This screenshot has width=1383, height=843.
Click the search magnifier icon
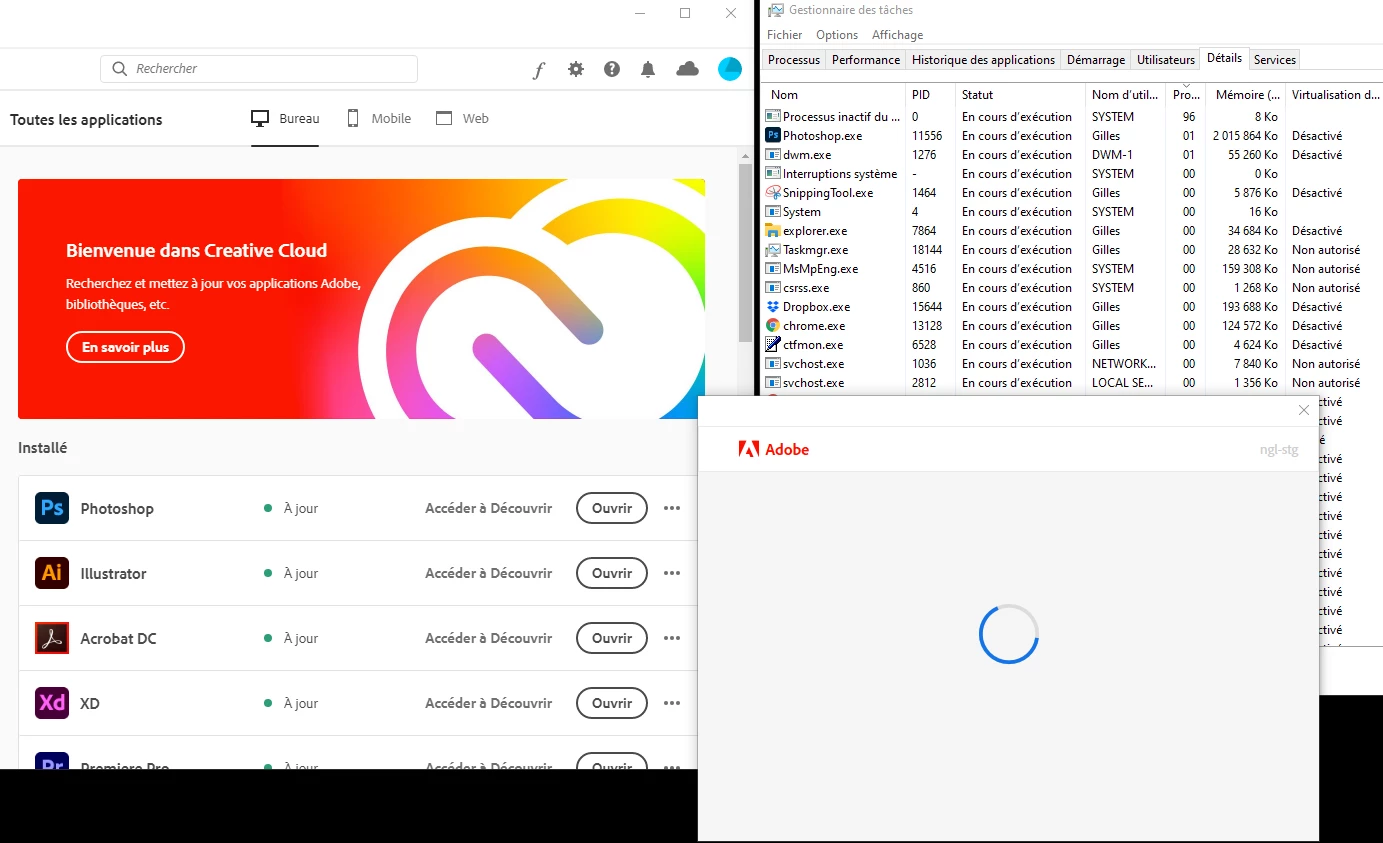120,69
